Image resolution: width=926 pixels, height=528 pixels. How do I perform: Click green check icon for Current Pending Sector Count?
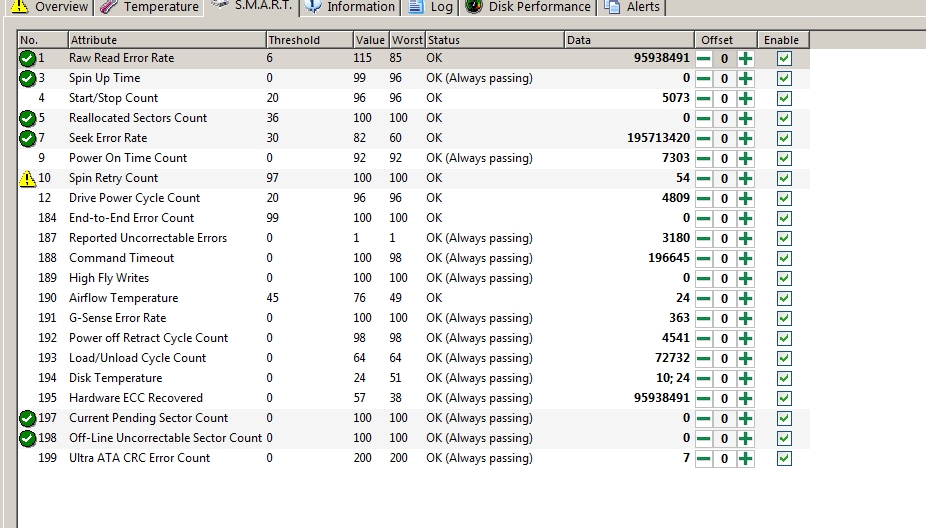point(28,418)
